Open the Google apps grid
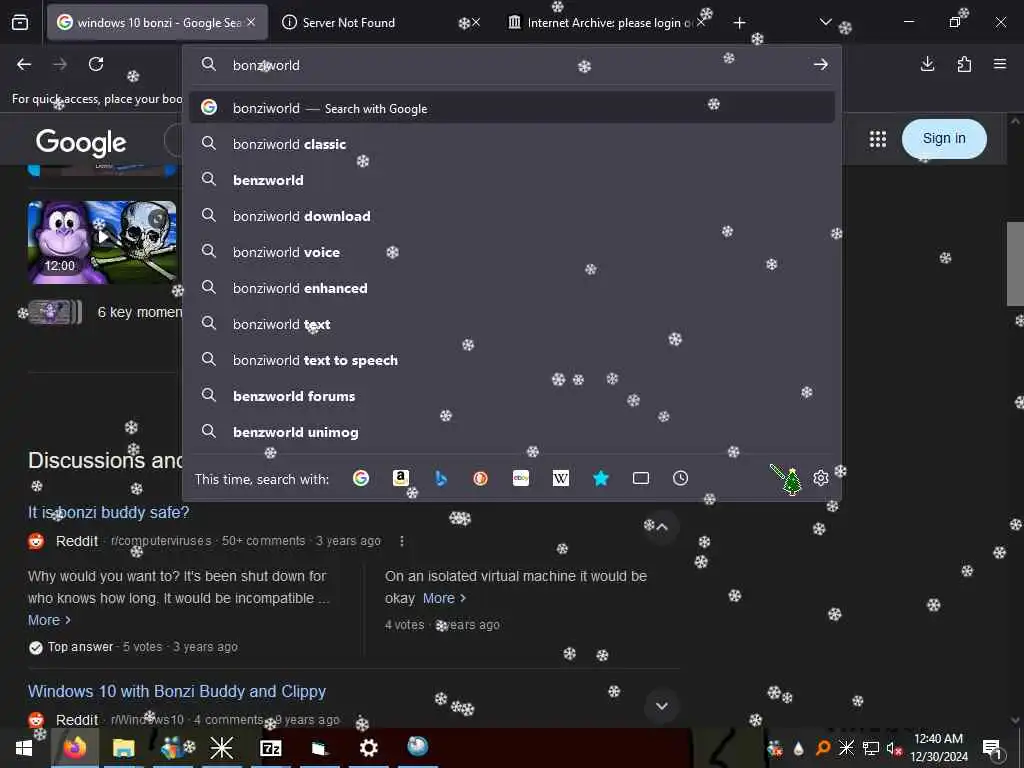The height and width of the screenshot is (768, 1024). tap(878, 138)
